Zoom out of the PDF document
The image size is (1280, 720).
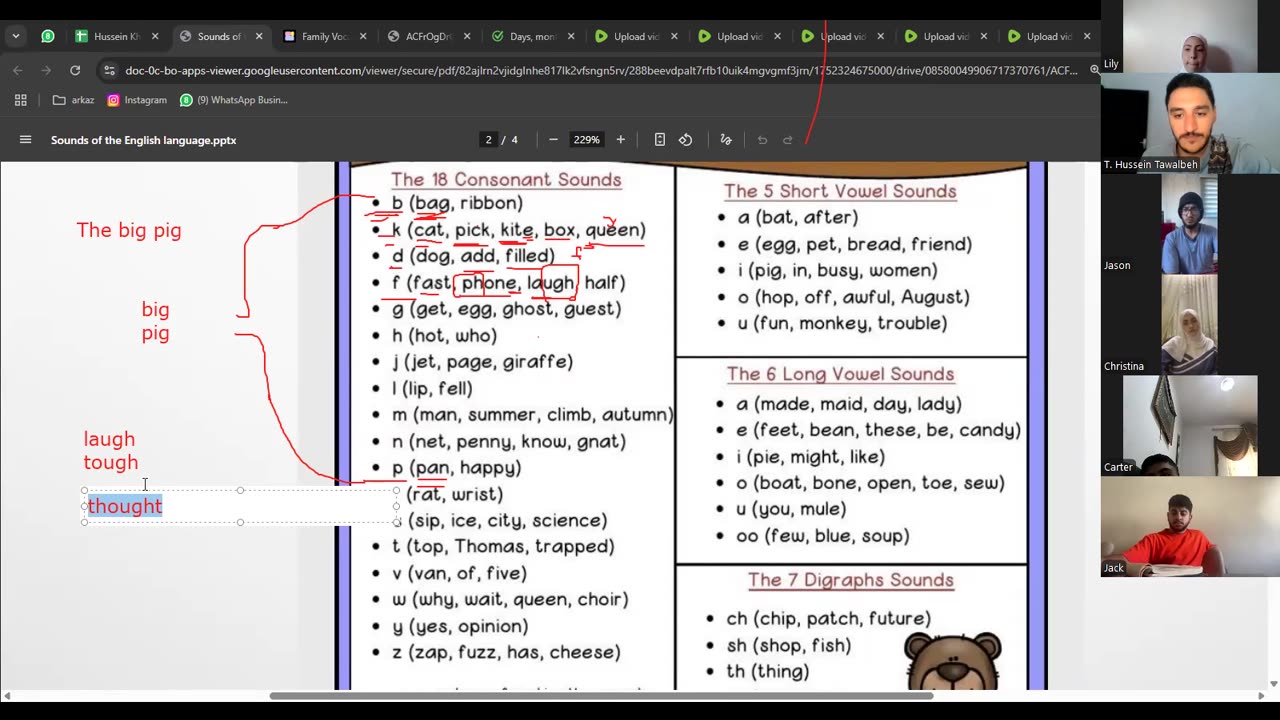[x=553, y=140]
